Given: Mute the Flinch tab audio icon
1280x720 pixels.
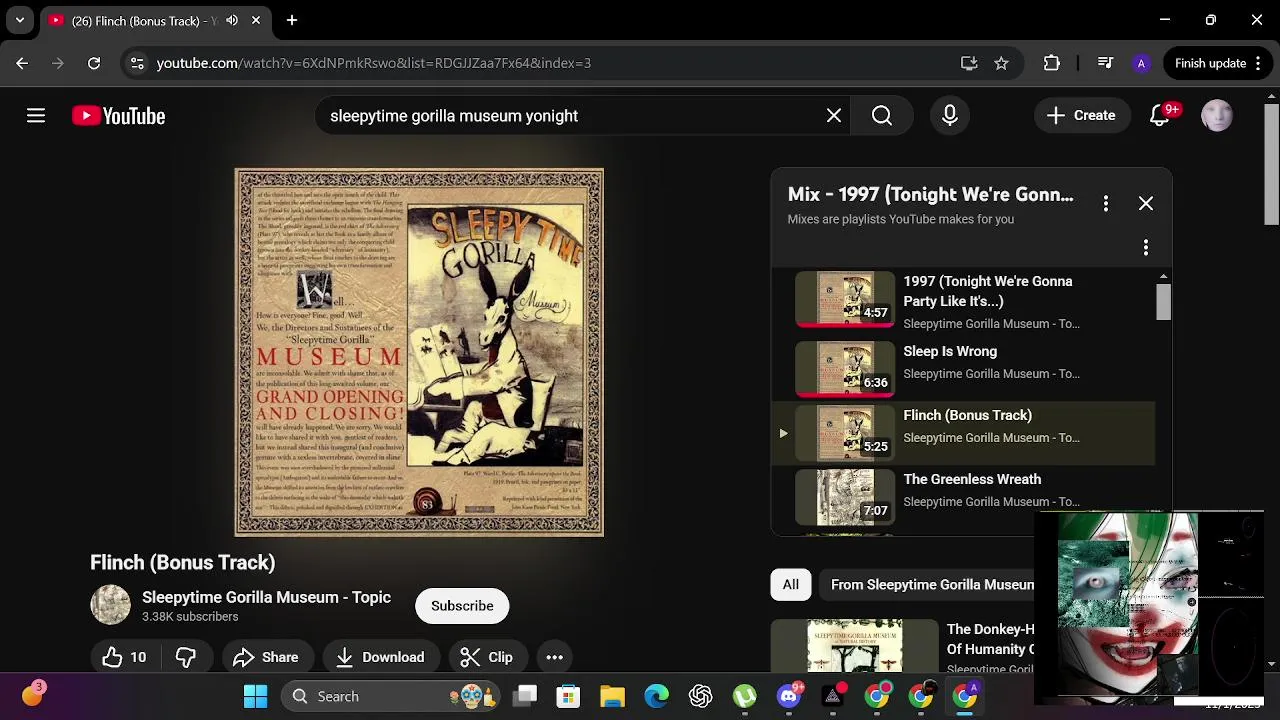Looking at the screenshot, I should click(232, 20).
